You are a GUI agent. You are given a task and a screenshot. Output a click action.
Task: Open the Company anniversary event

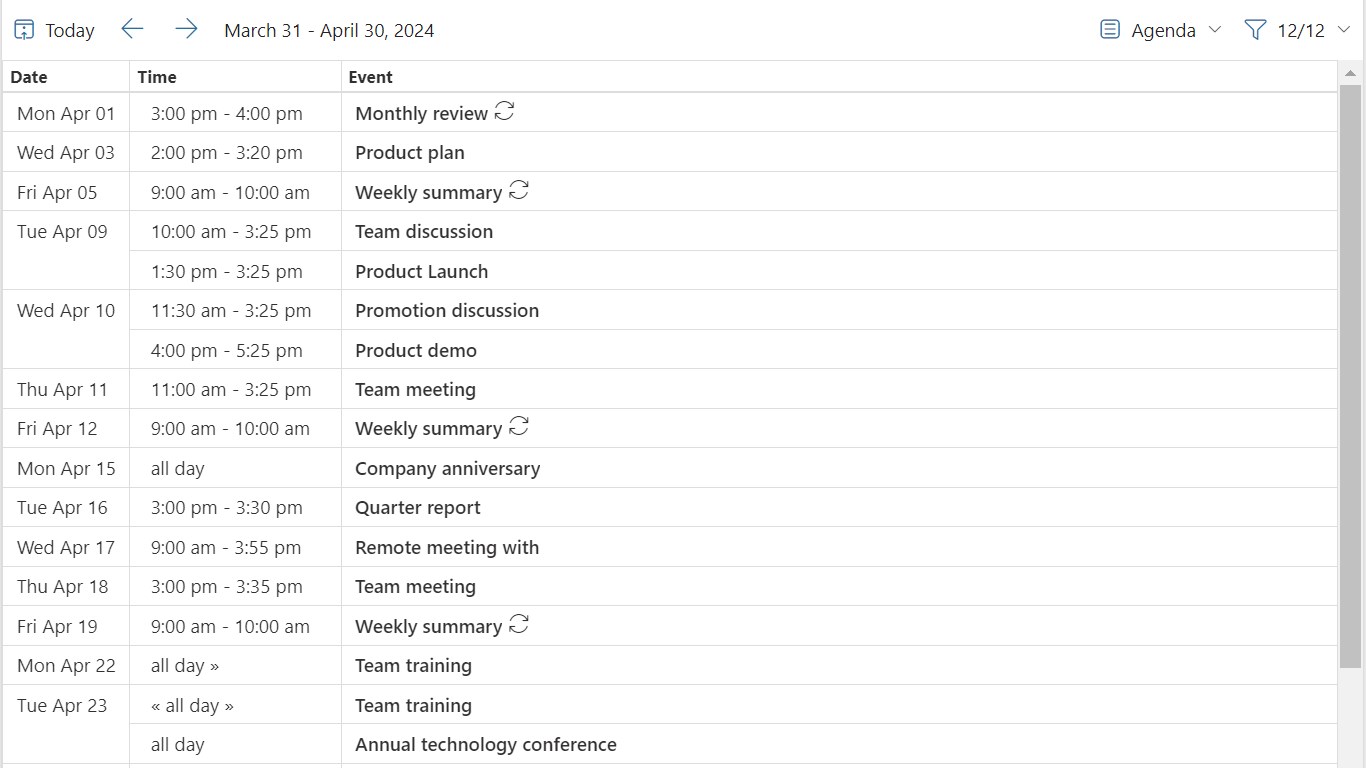coord(447,468)
